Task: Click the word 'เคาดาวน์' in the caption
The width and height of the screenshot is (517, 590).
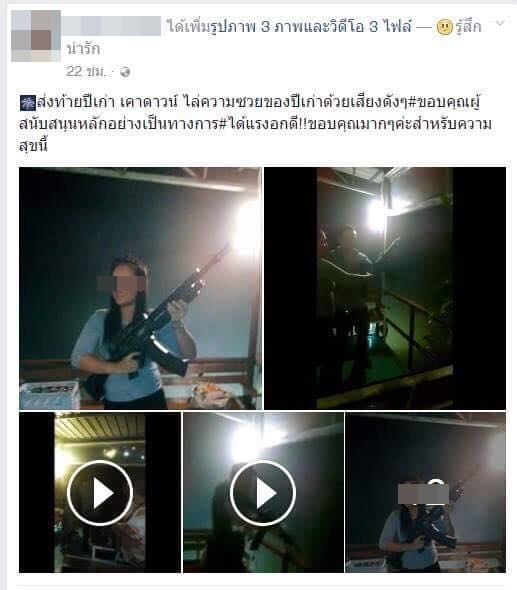Action: [x=148, y=102]
